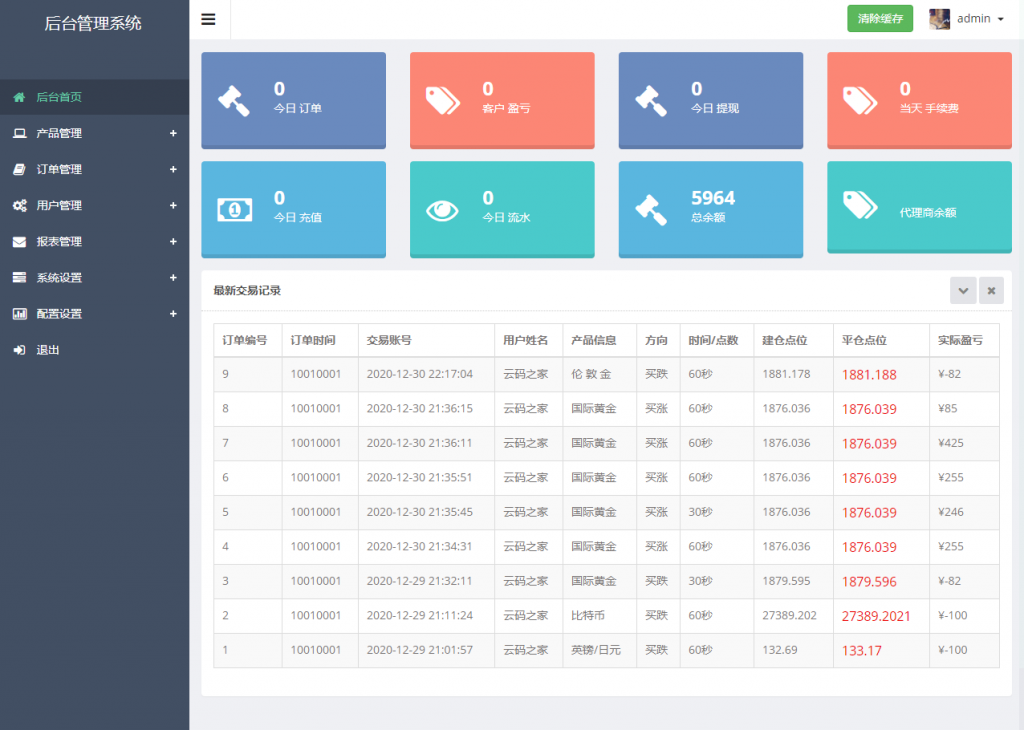The height and width of the screenshot is (730, 1024).
Task: Click the 今日提现 statistics card
Action: (x=710, y=100)
